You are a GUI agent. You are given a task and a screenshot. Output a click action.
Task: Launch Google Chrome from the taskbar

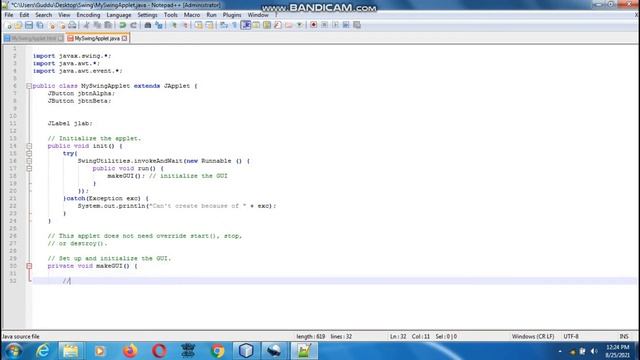point(218,351)
